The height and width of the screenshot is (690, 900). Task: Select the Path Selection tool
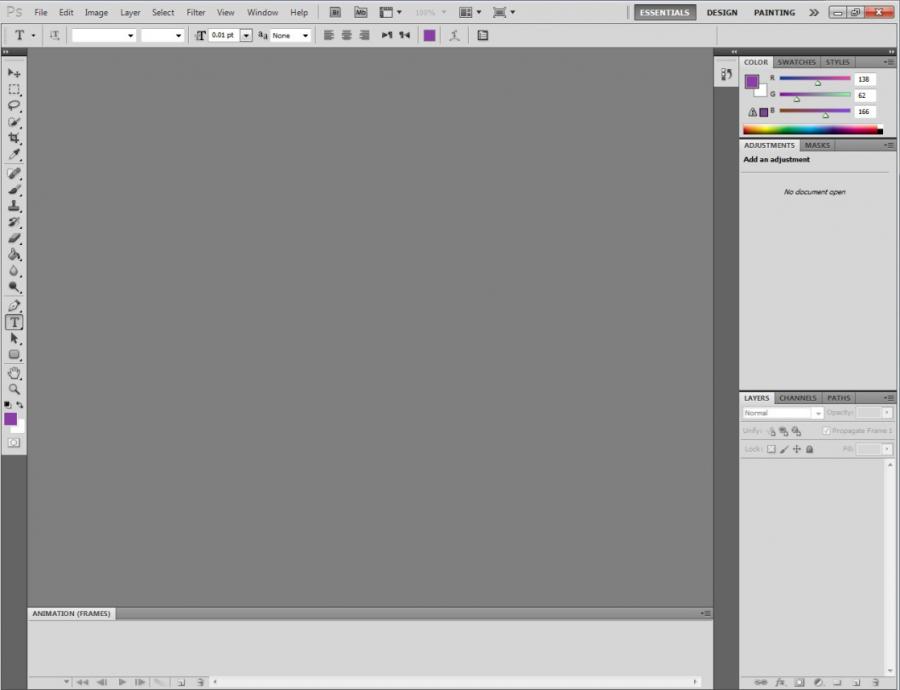(14, 339)
